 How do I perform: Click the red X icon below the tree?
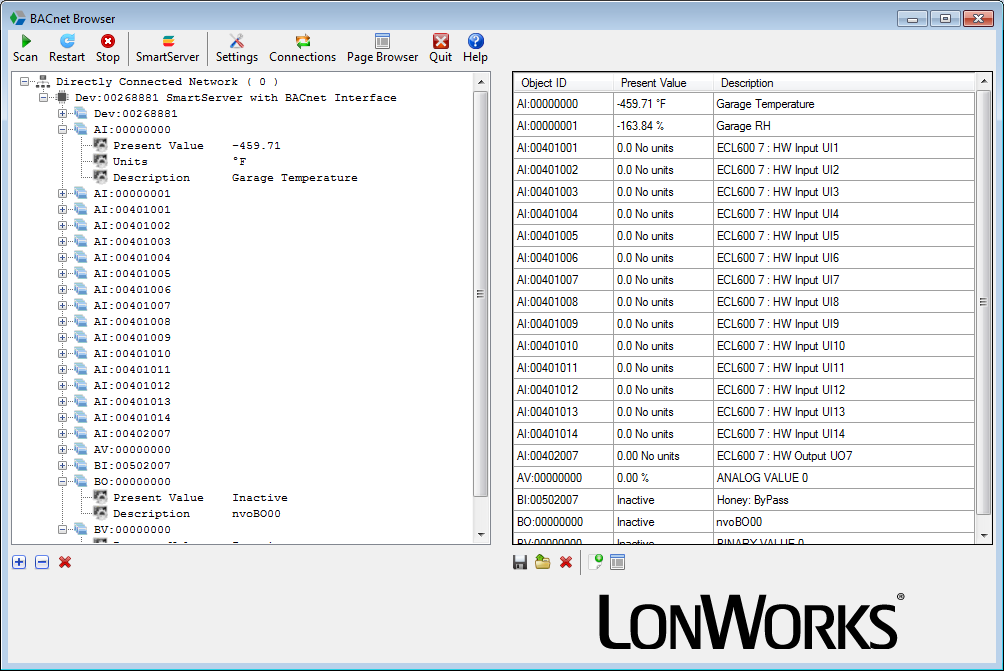65,562
